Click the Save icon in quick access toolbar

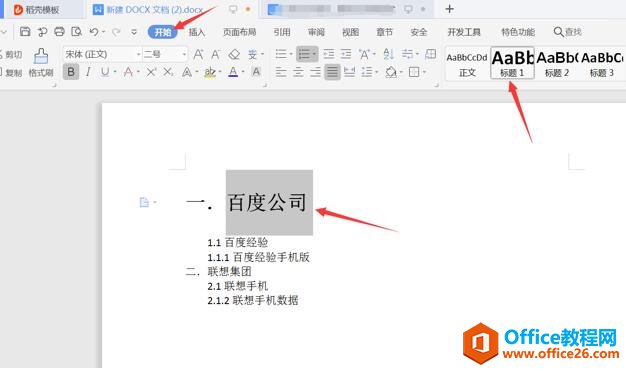25,32
